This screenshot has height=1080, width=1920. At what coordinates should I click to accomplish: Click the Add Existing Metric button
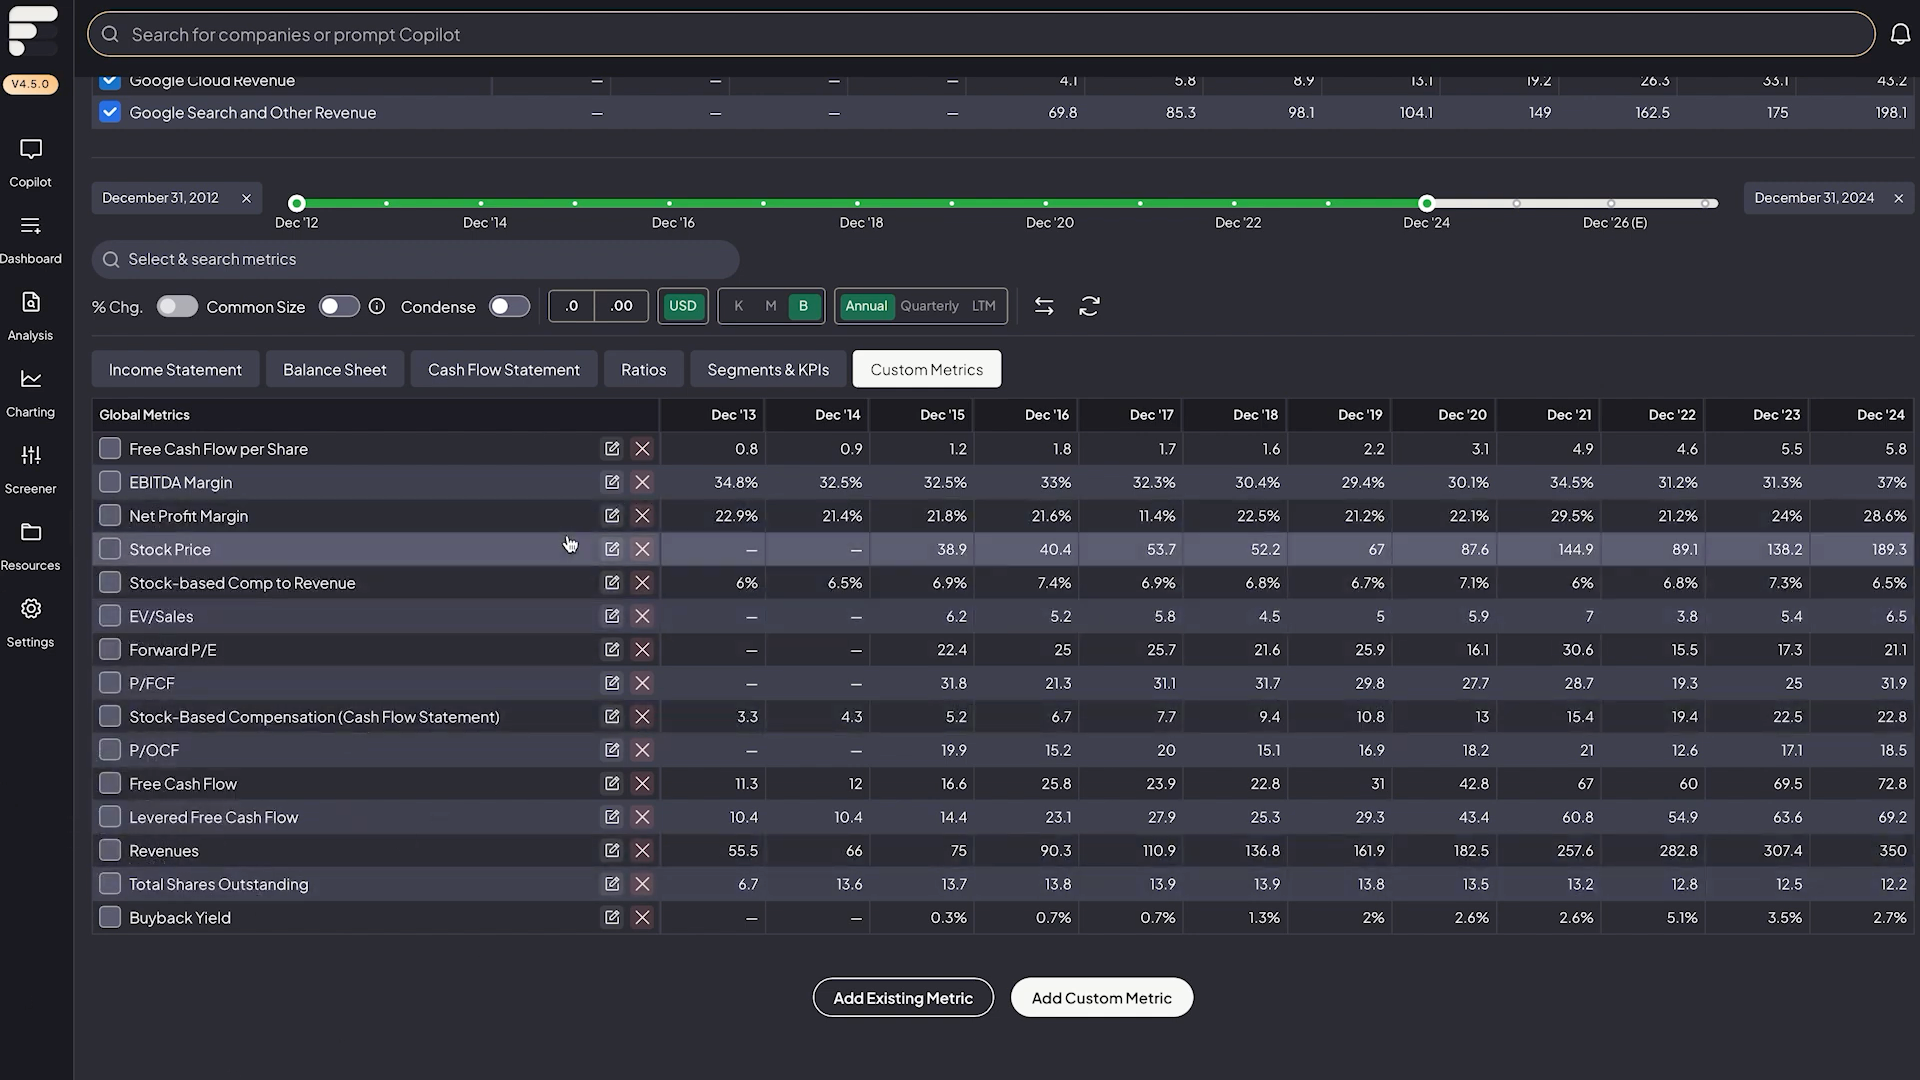click(902, 998)
